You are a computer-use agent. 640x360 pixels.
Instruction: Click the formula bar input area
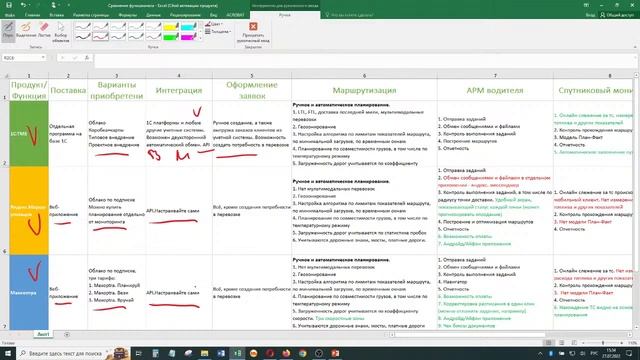(365, 60)
